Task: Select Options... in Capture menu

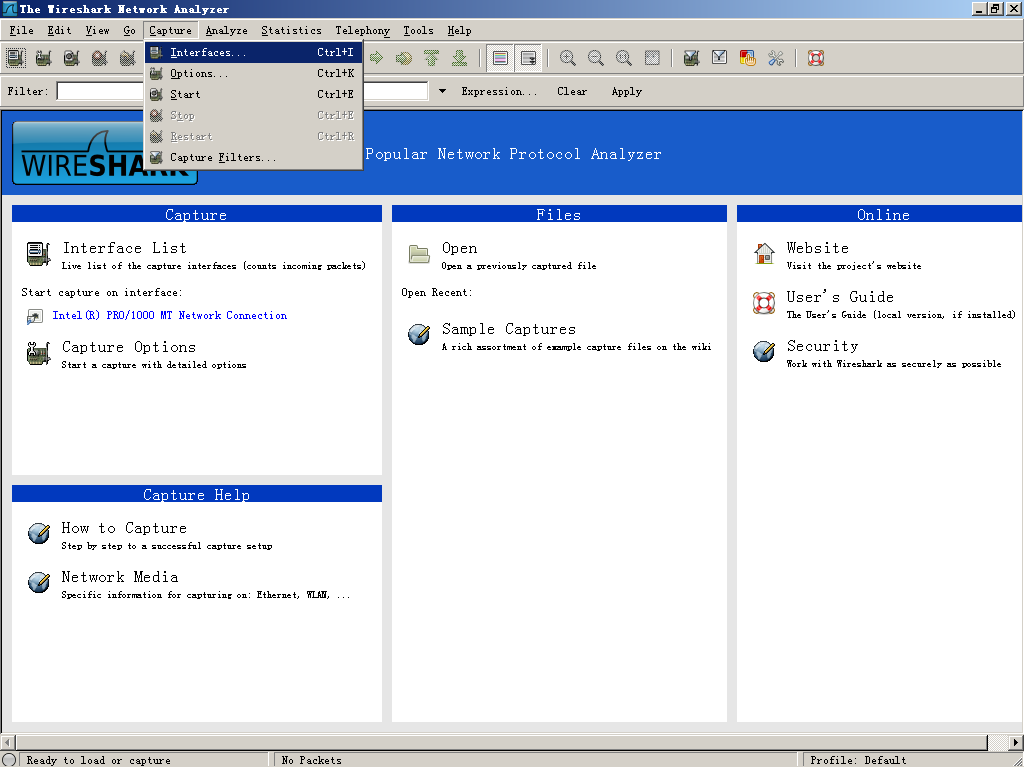Action: (x=253, y=73)
